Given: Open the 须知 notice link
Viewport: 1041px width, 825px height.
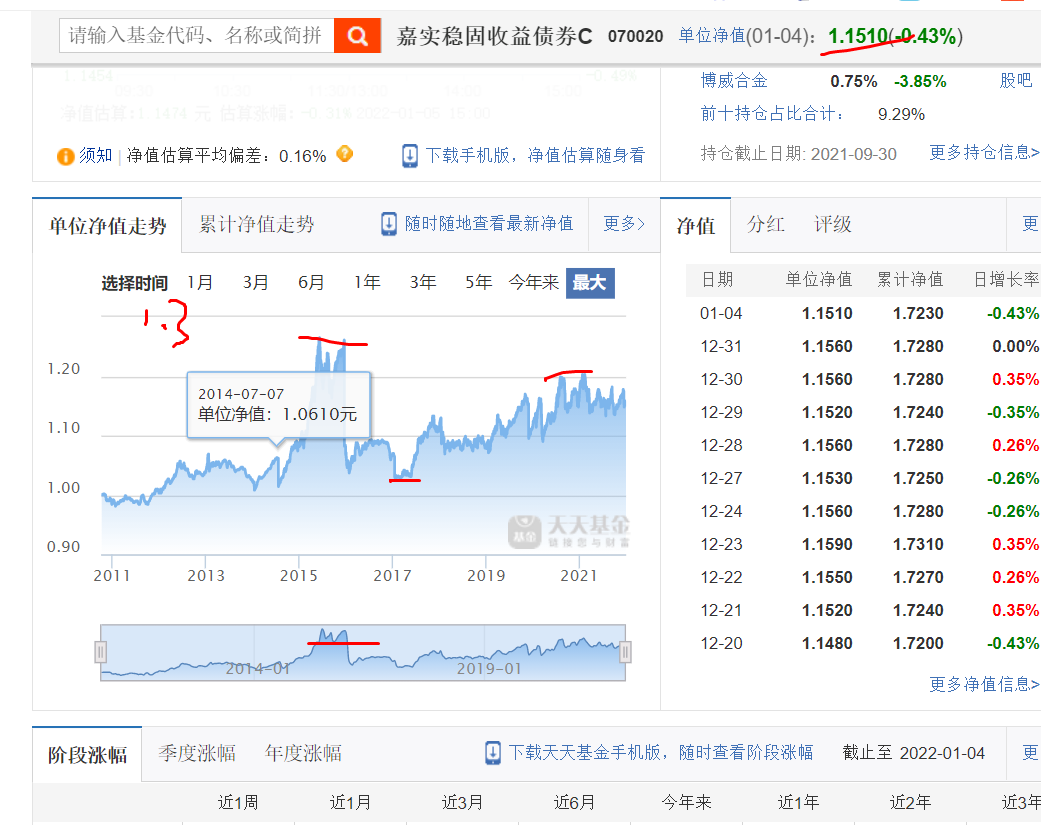Looking at the screenshot, I should tap(96, 155).
